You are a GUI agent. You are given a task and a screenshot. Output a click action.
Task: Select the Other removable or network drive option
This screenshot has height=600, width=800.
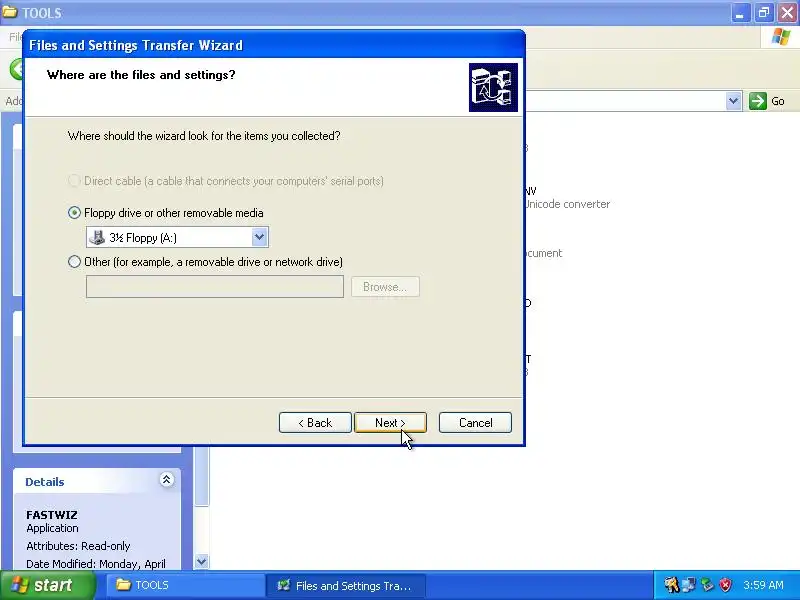pyautogui.click(x=74, y=262)
